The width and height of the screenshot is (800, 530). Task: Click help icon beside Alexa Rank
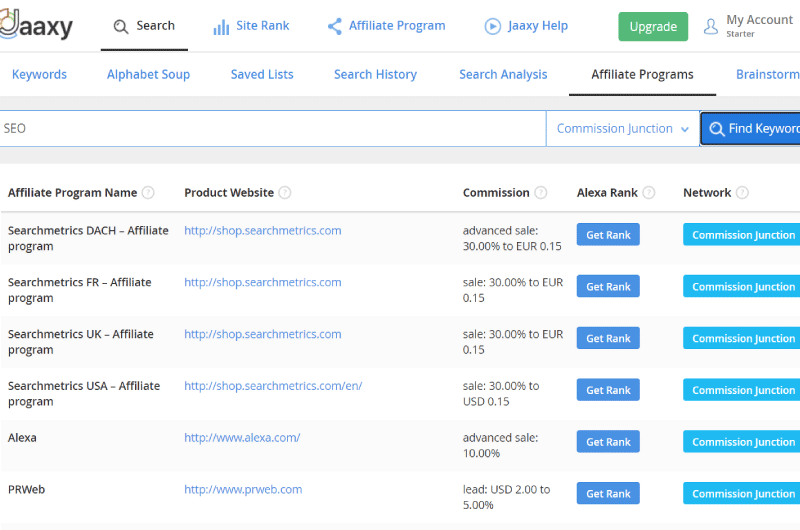pyautogui.click(x=648, y=193)
